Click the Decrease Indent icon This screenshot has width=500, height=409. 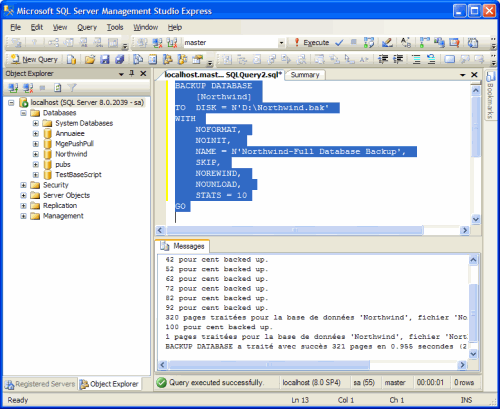point(383,60)
